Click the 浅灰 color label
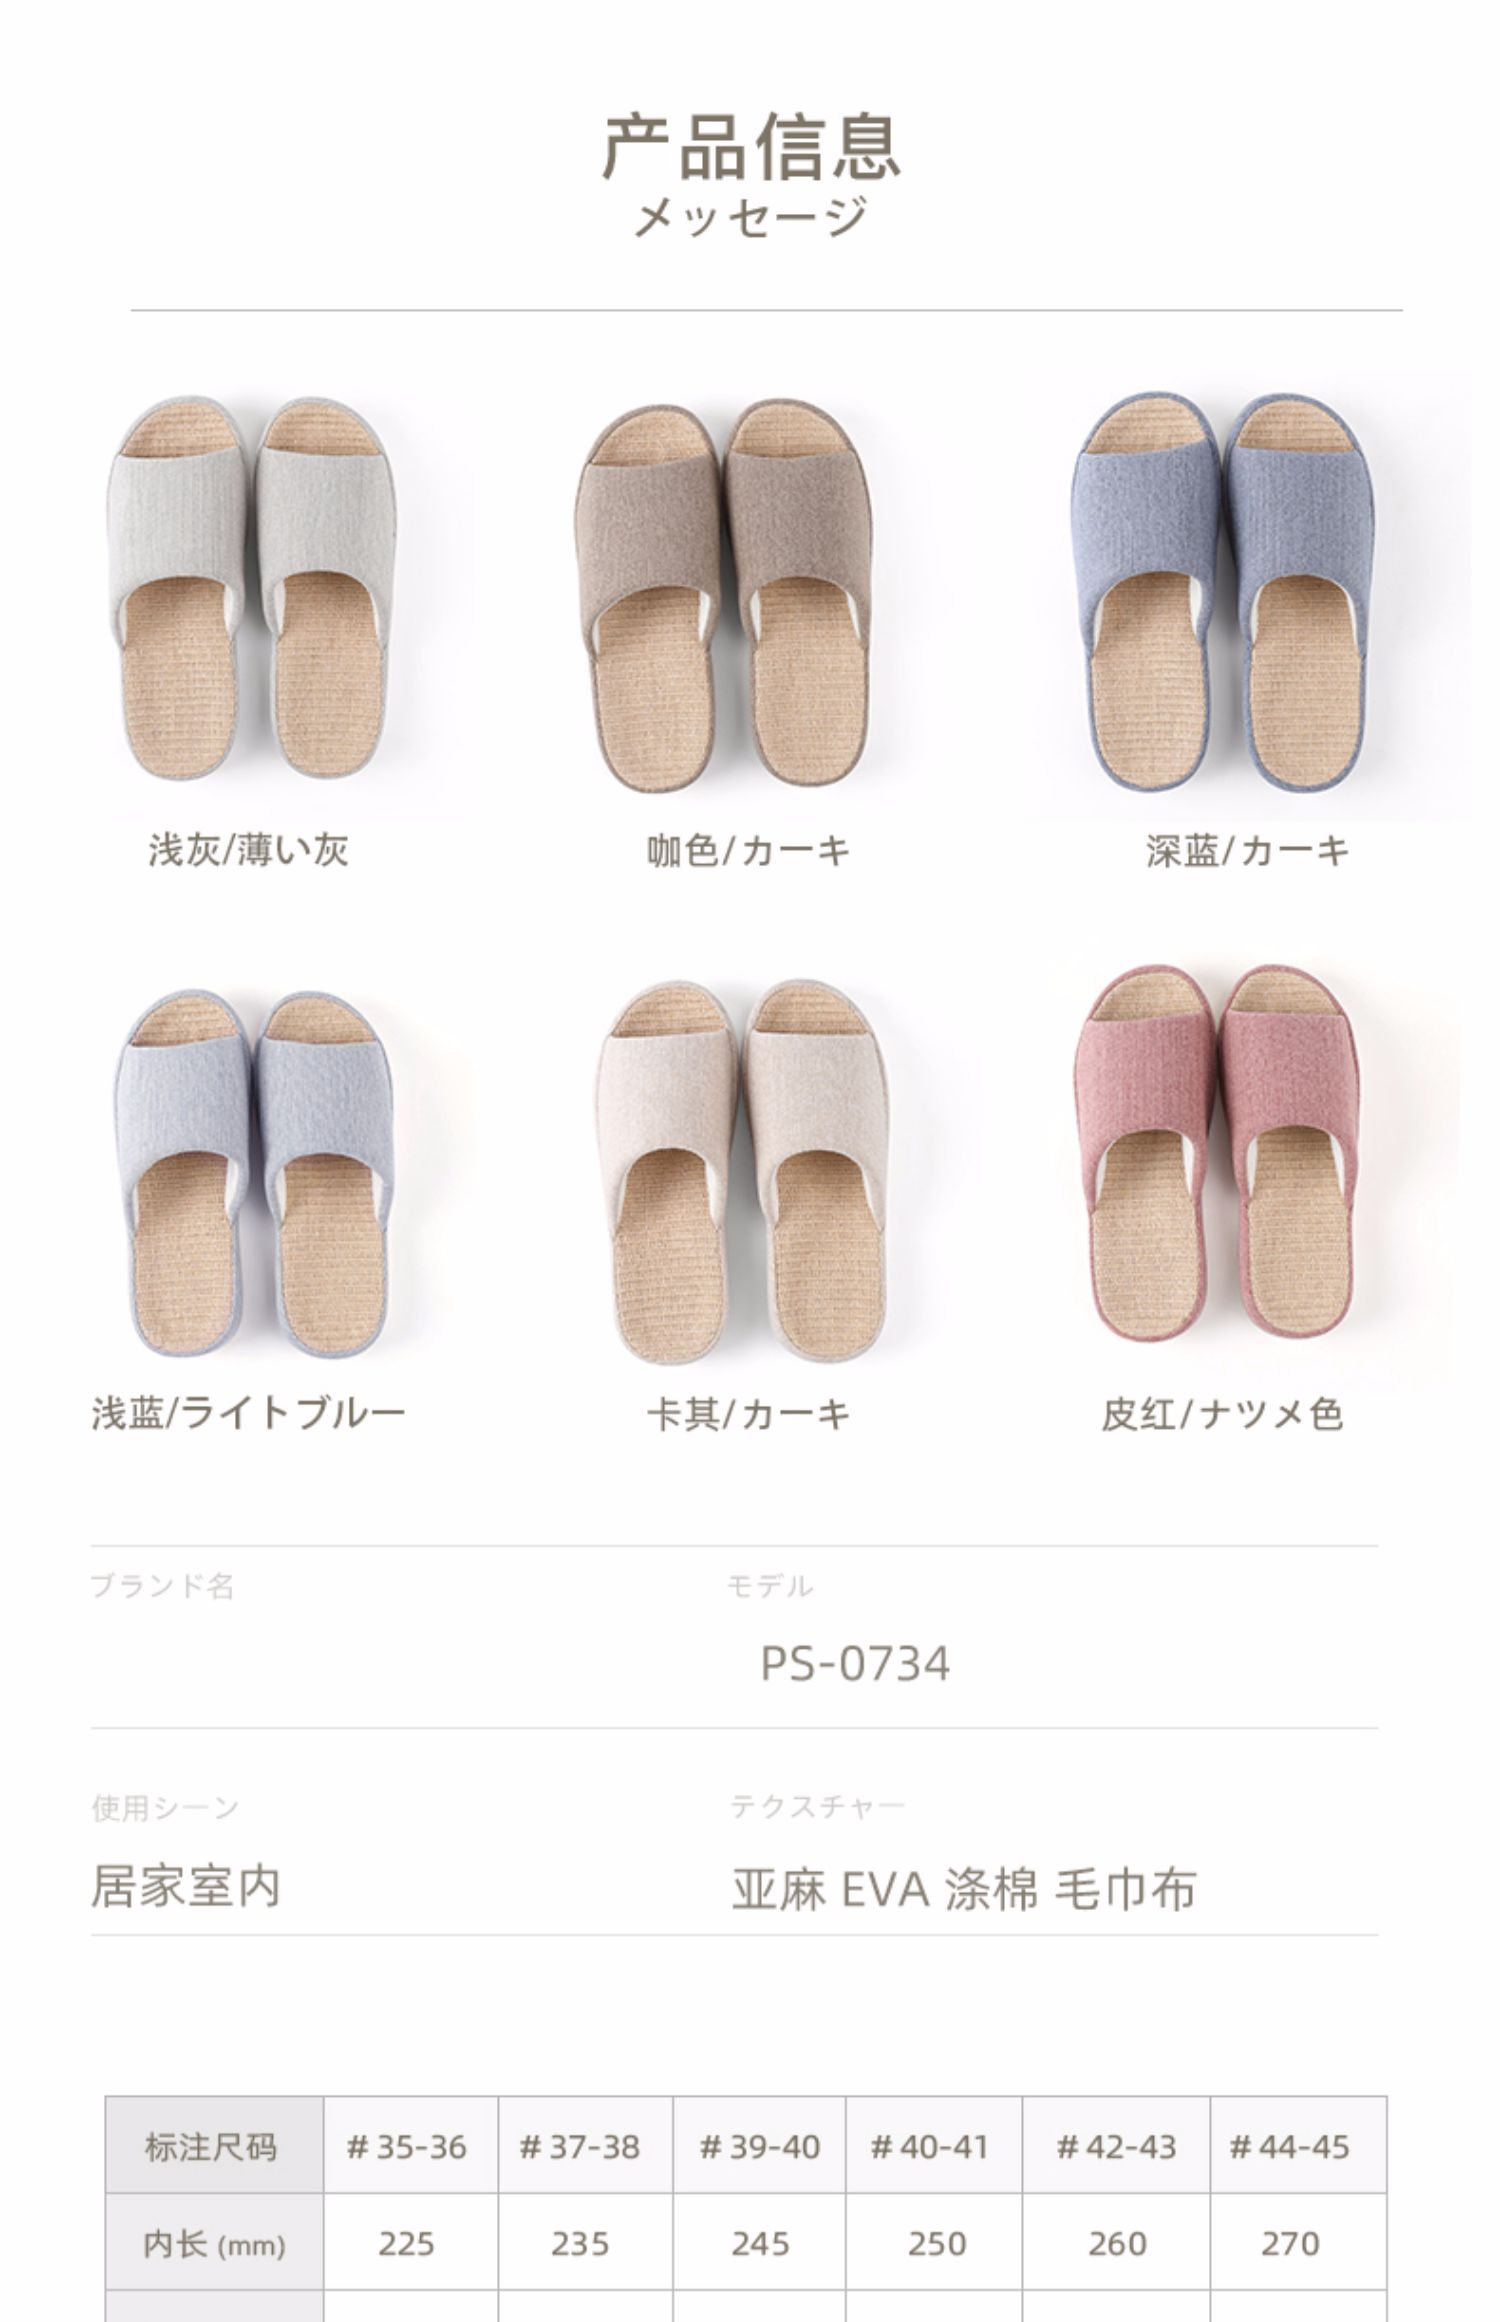Image resolution: width=1500 pixels, height=2322 pixels. click(249, 850)
